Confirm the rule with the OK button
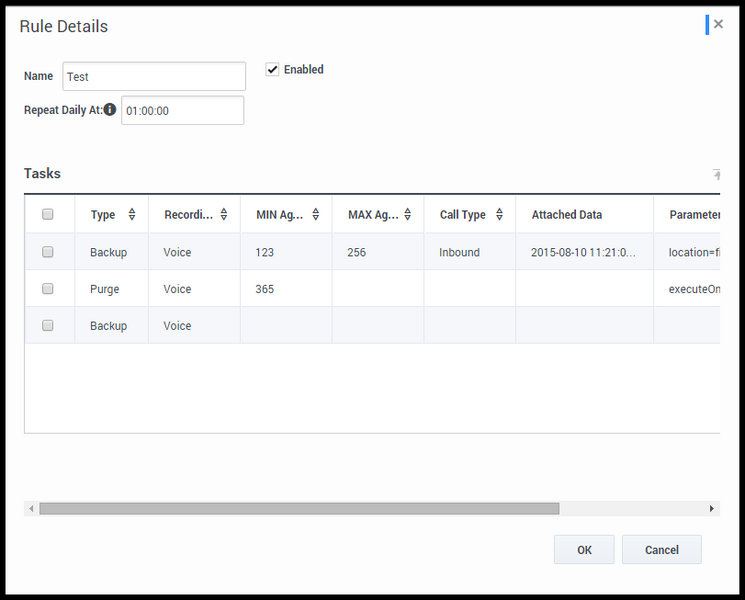 584,550
